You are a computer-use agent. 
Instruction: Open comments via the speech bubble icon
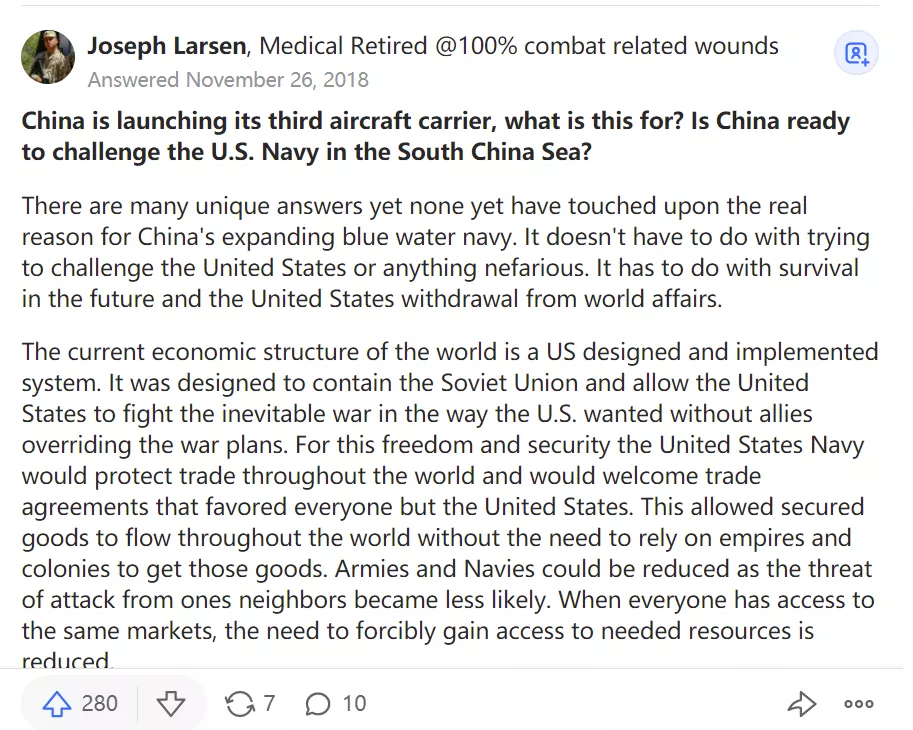tap(318, 704)
